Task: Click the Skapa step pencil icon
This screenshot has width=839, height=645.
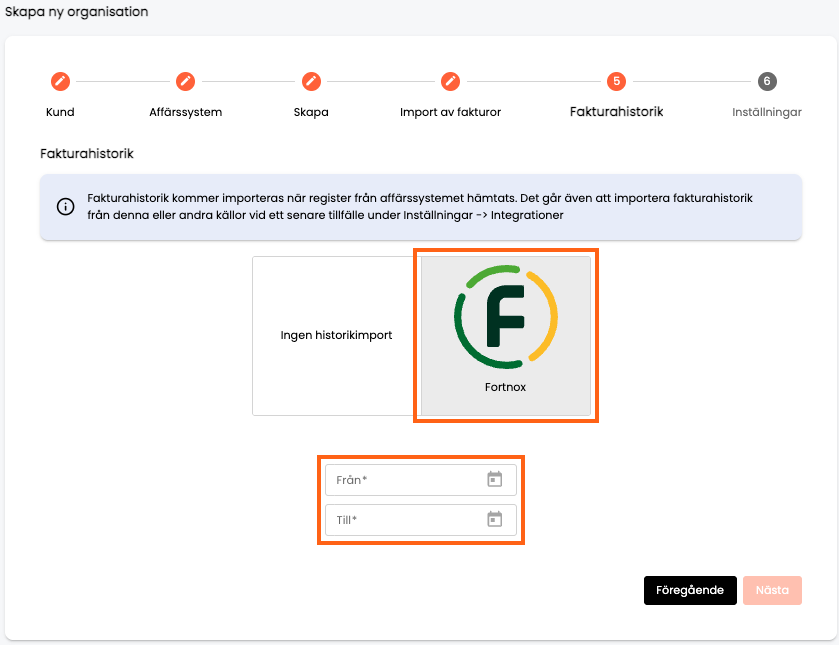Action: click(311, 81)
